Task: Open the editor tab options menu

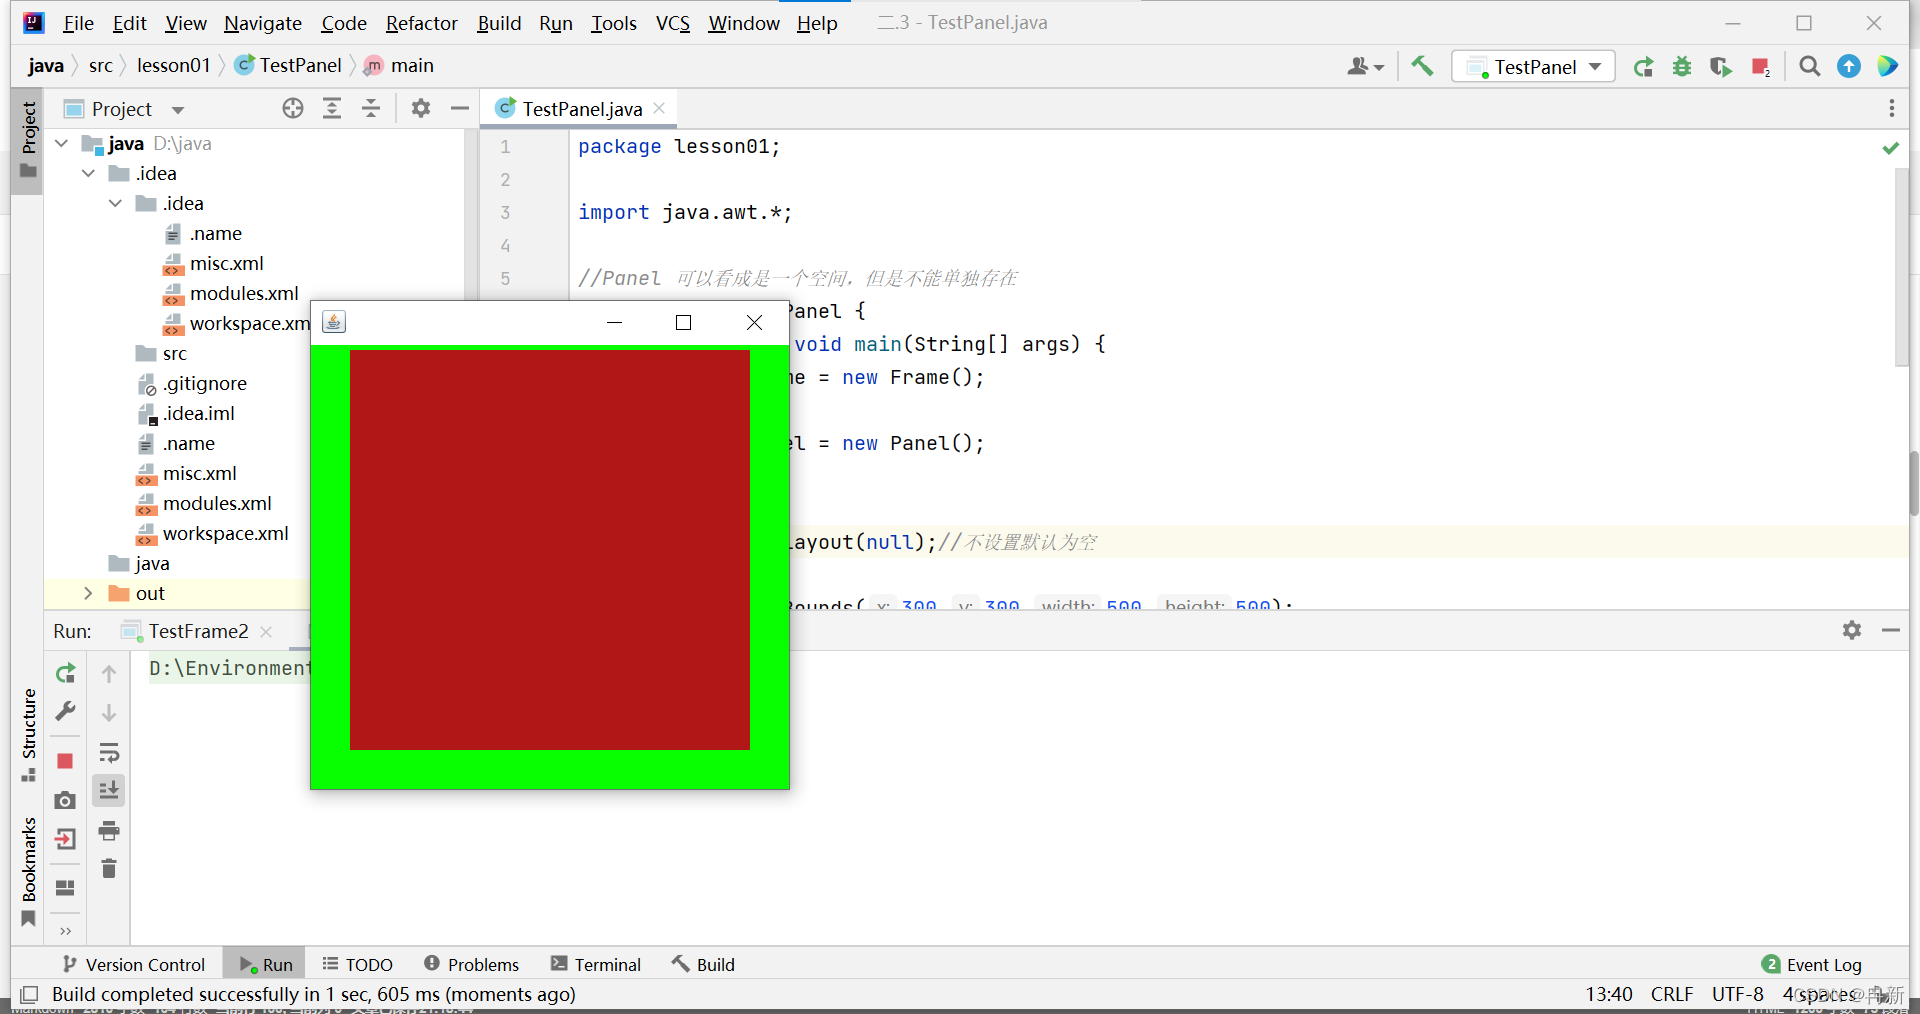Action: point(1891,109)
